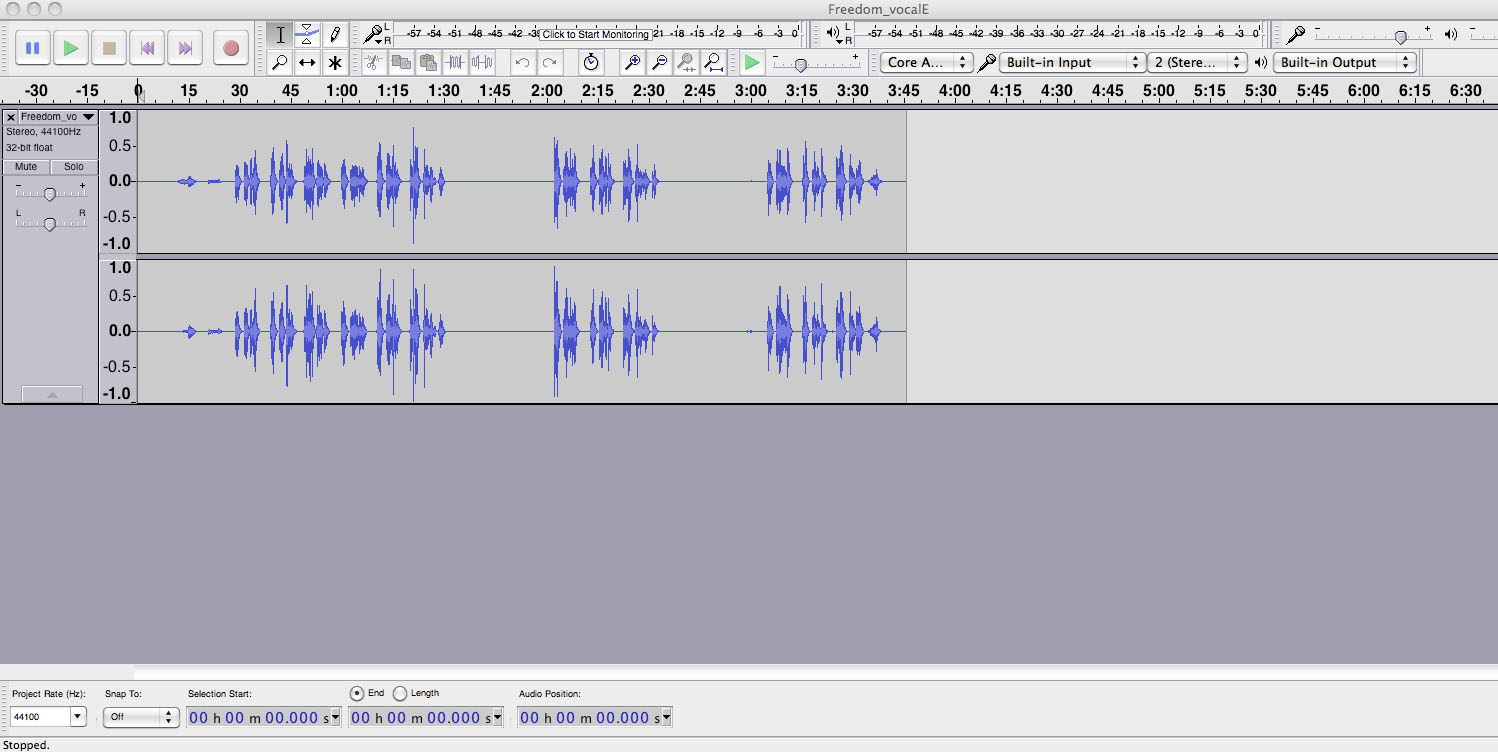Click the Fit Project zoom icon

714,63
